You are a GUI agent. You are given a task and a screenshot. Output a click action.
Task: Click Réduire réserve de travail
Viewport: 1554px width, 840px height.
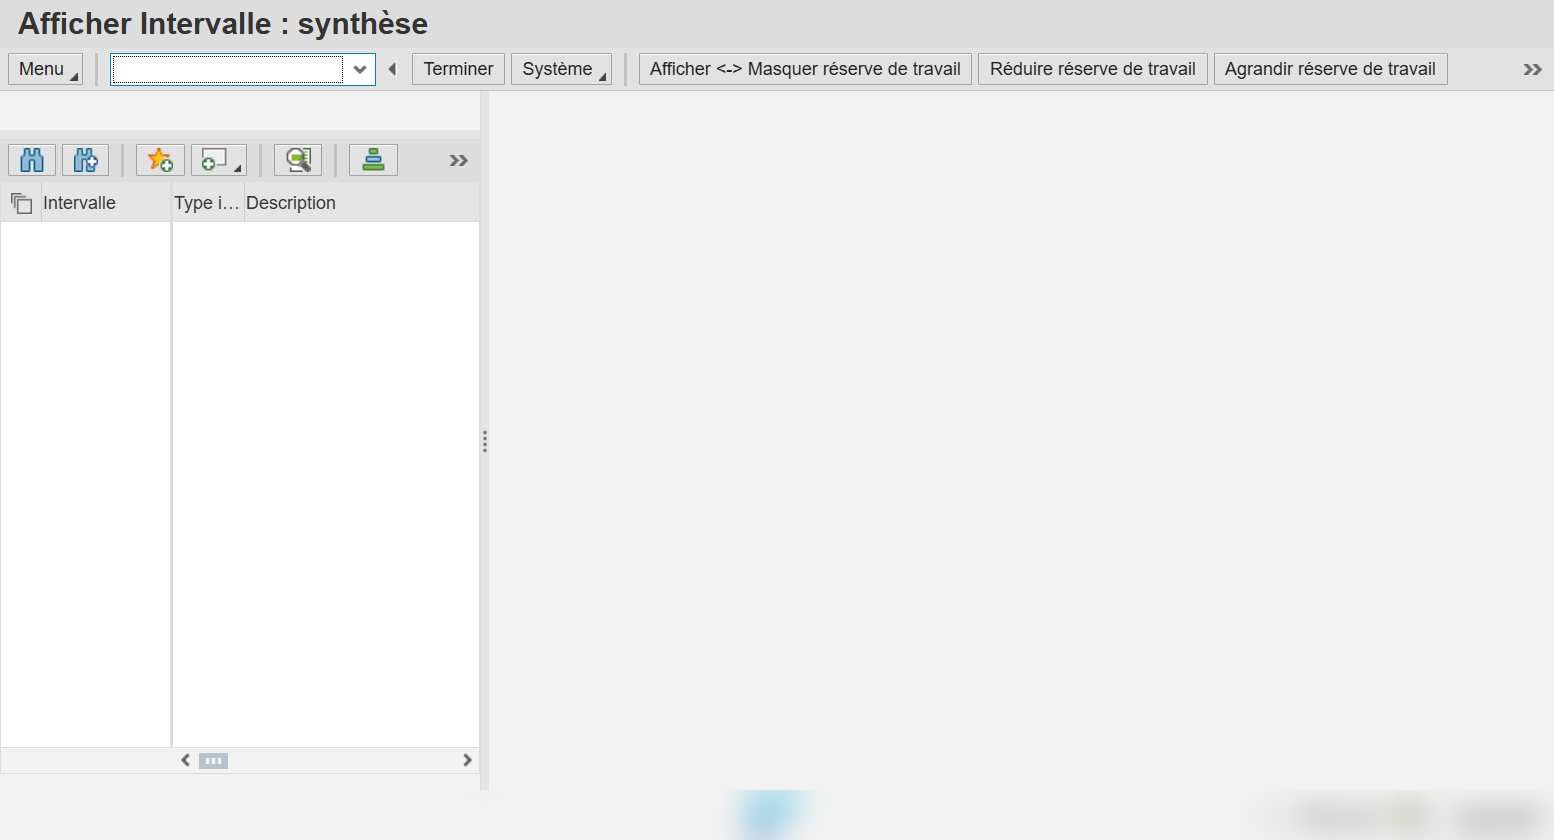pos(1093,69)
